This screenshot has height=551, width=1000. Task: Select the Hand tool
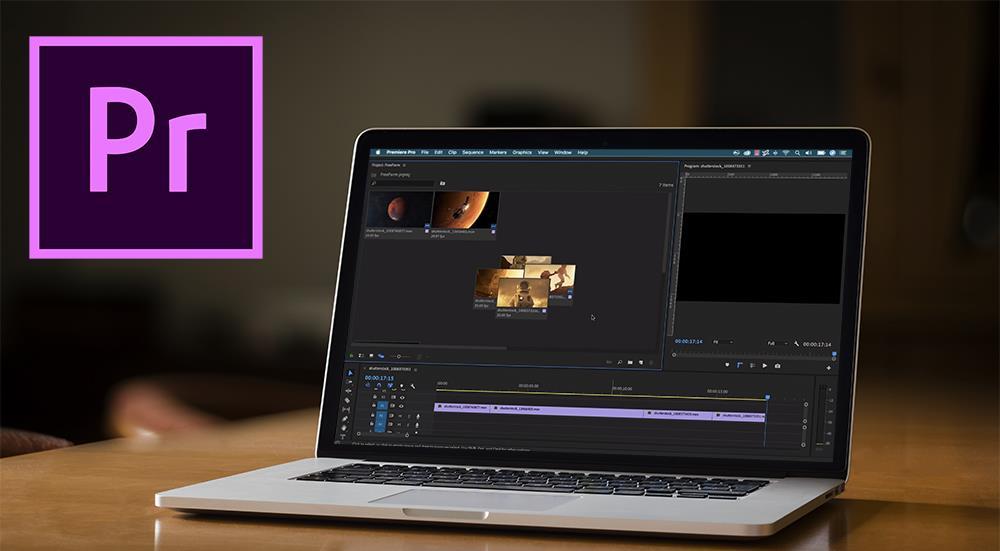344,428
